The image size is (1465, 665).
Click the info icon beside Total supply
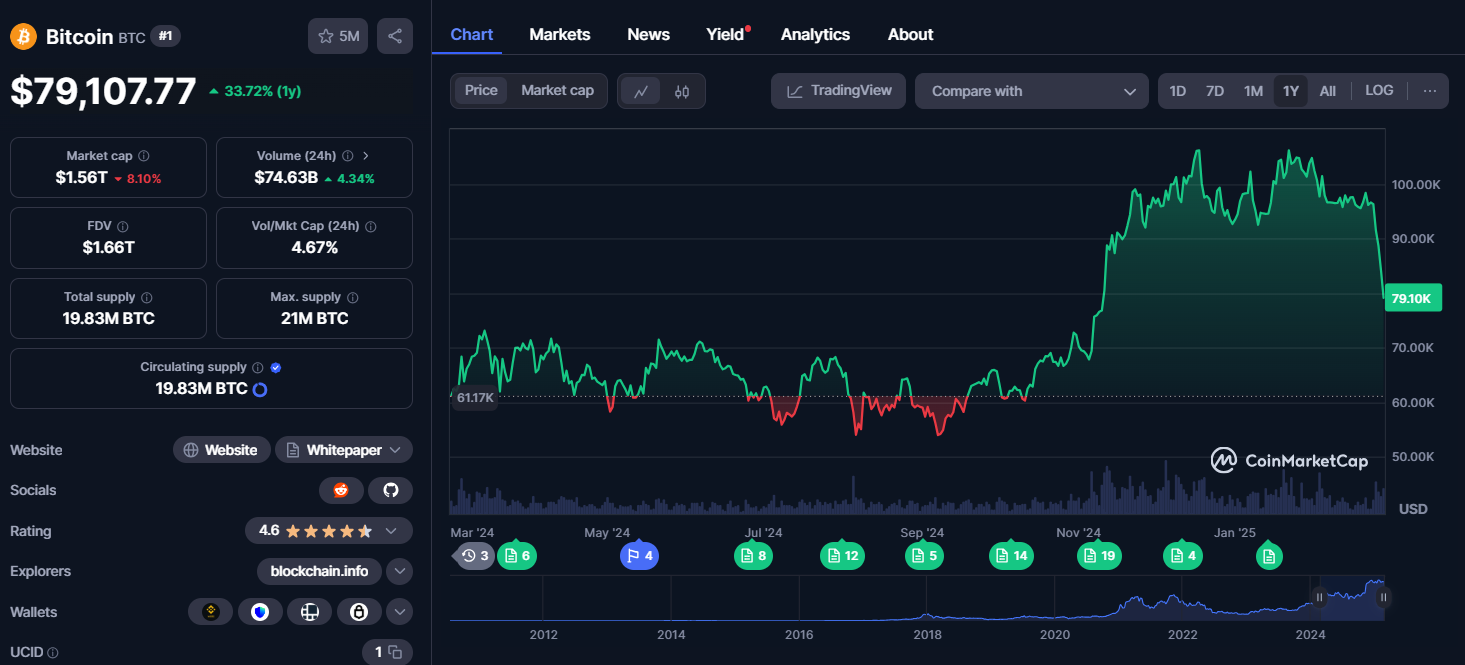(147, 298)
